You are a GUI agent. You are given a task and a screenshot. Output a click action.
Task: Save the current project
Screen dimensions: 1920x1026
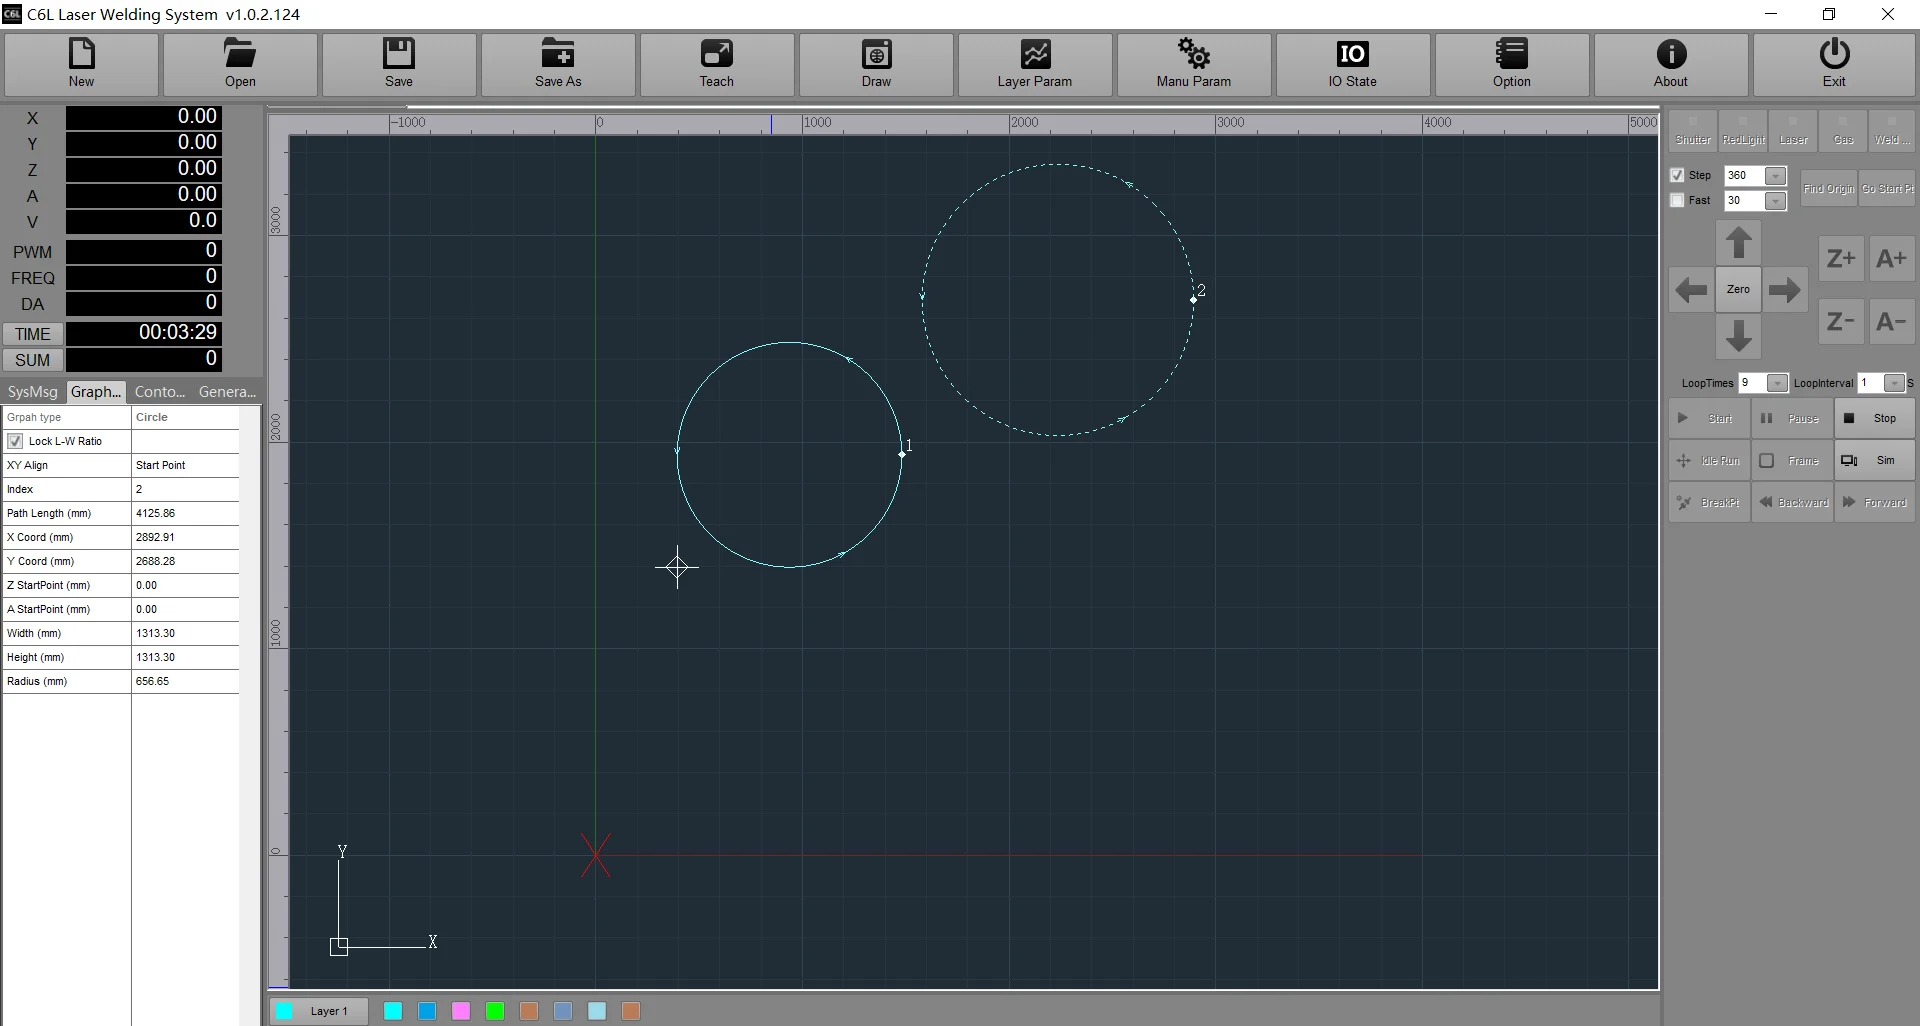399,64
